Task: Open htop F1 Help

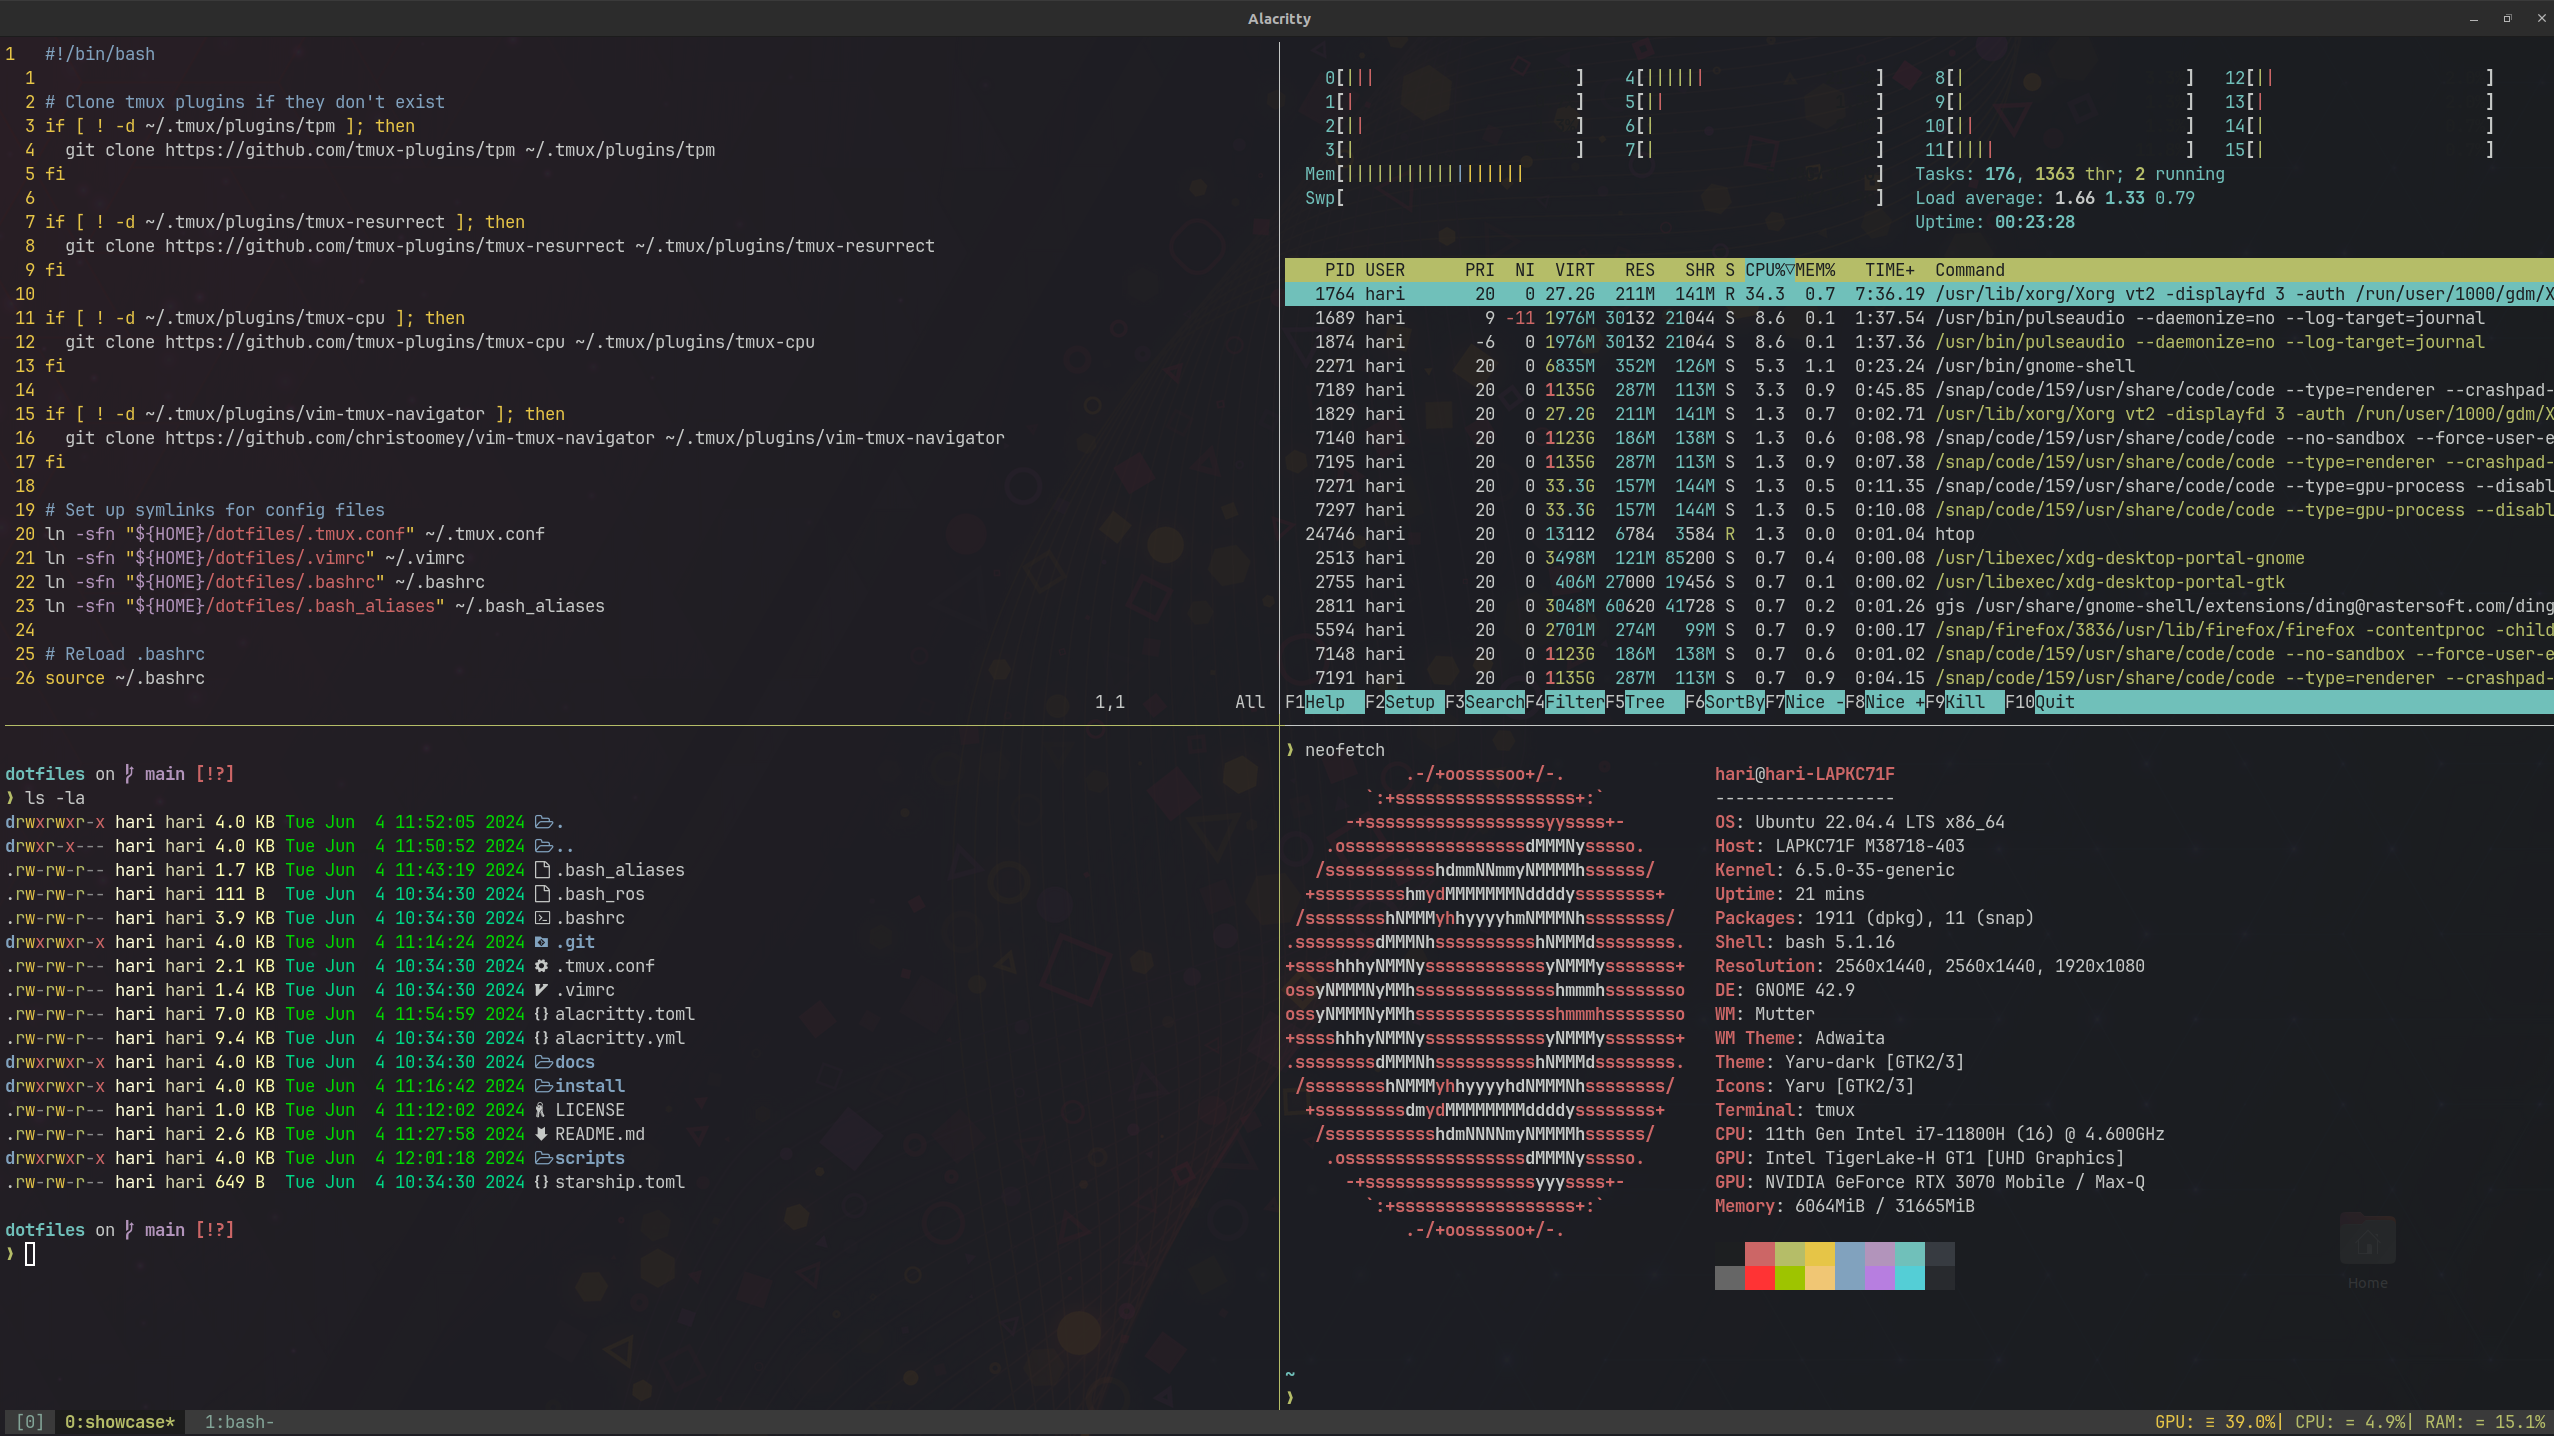Action: pyautogui.click(x=1325, y=702)
